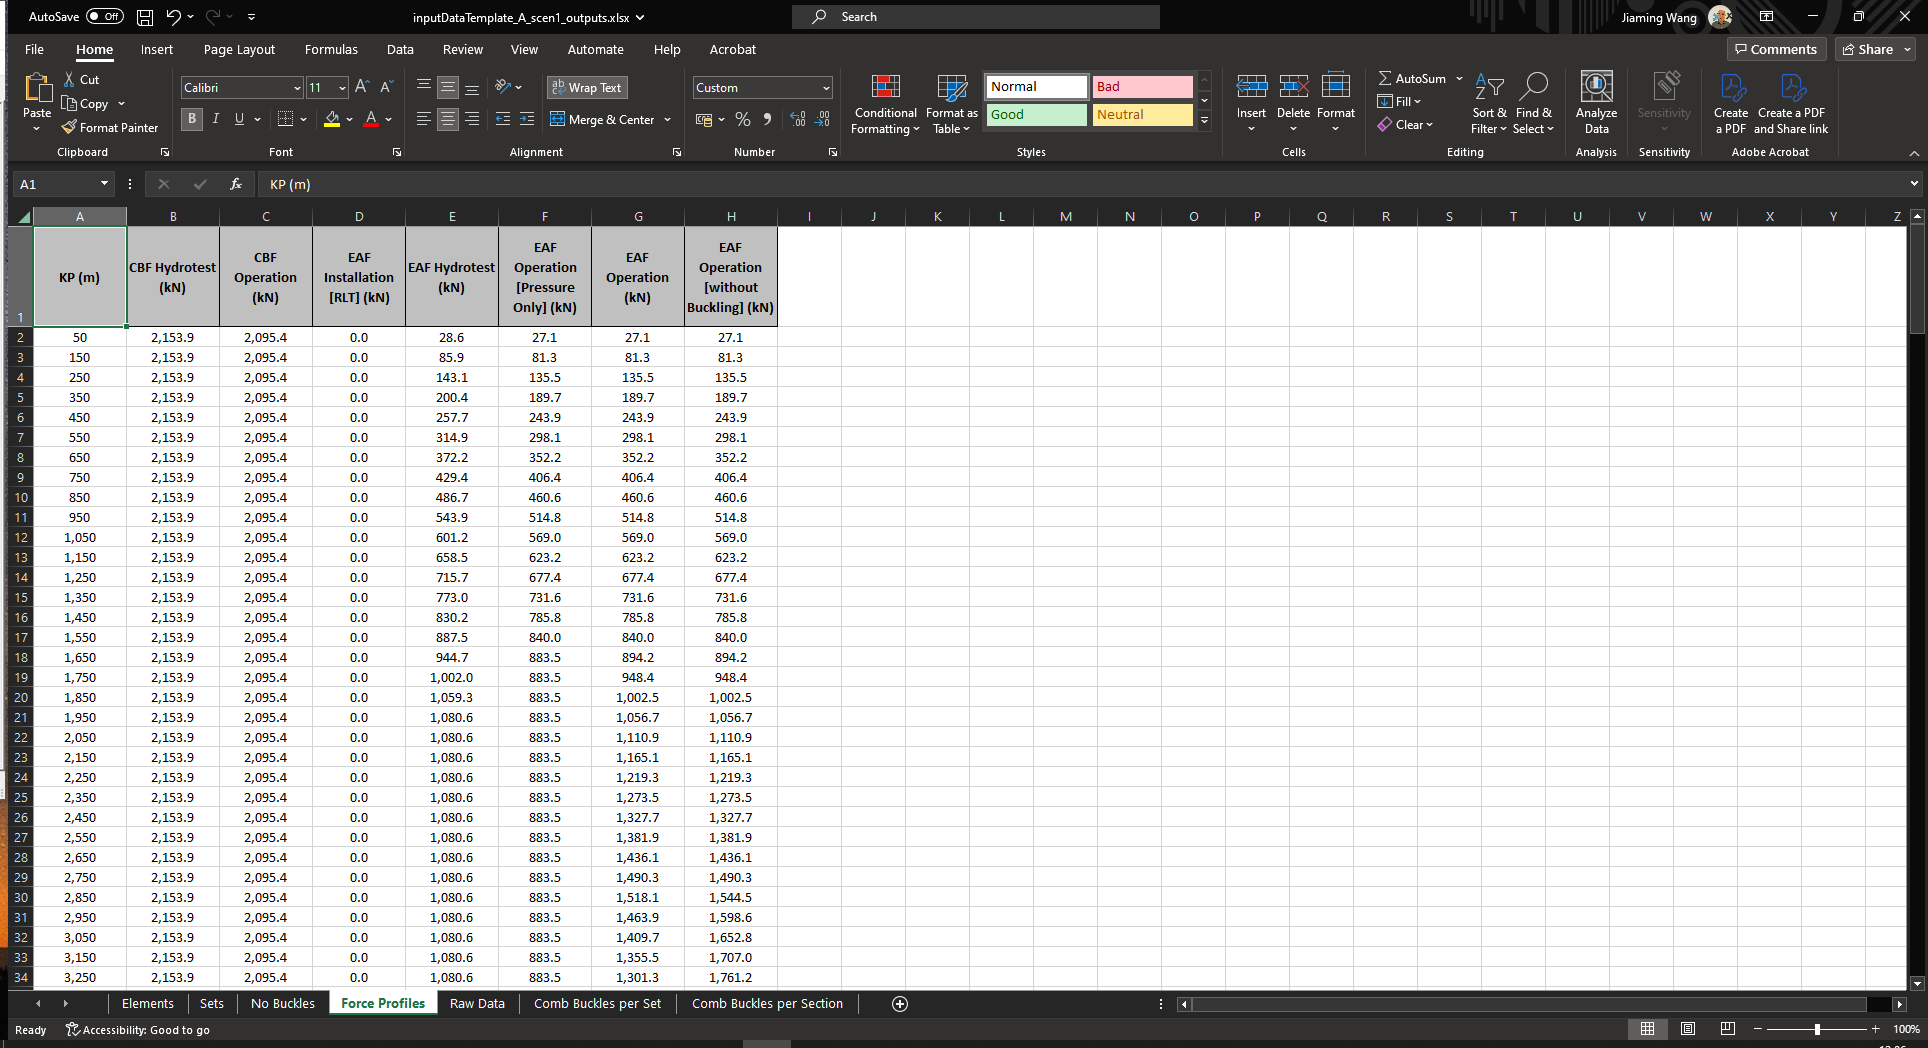Increase font size with the large A icon
1928x1048 pixels.
click(x=362, y=87)
